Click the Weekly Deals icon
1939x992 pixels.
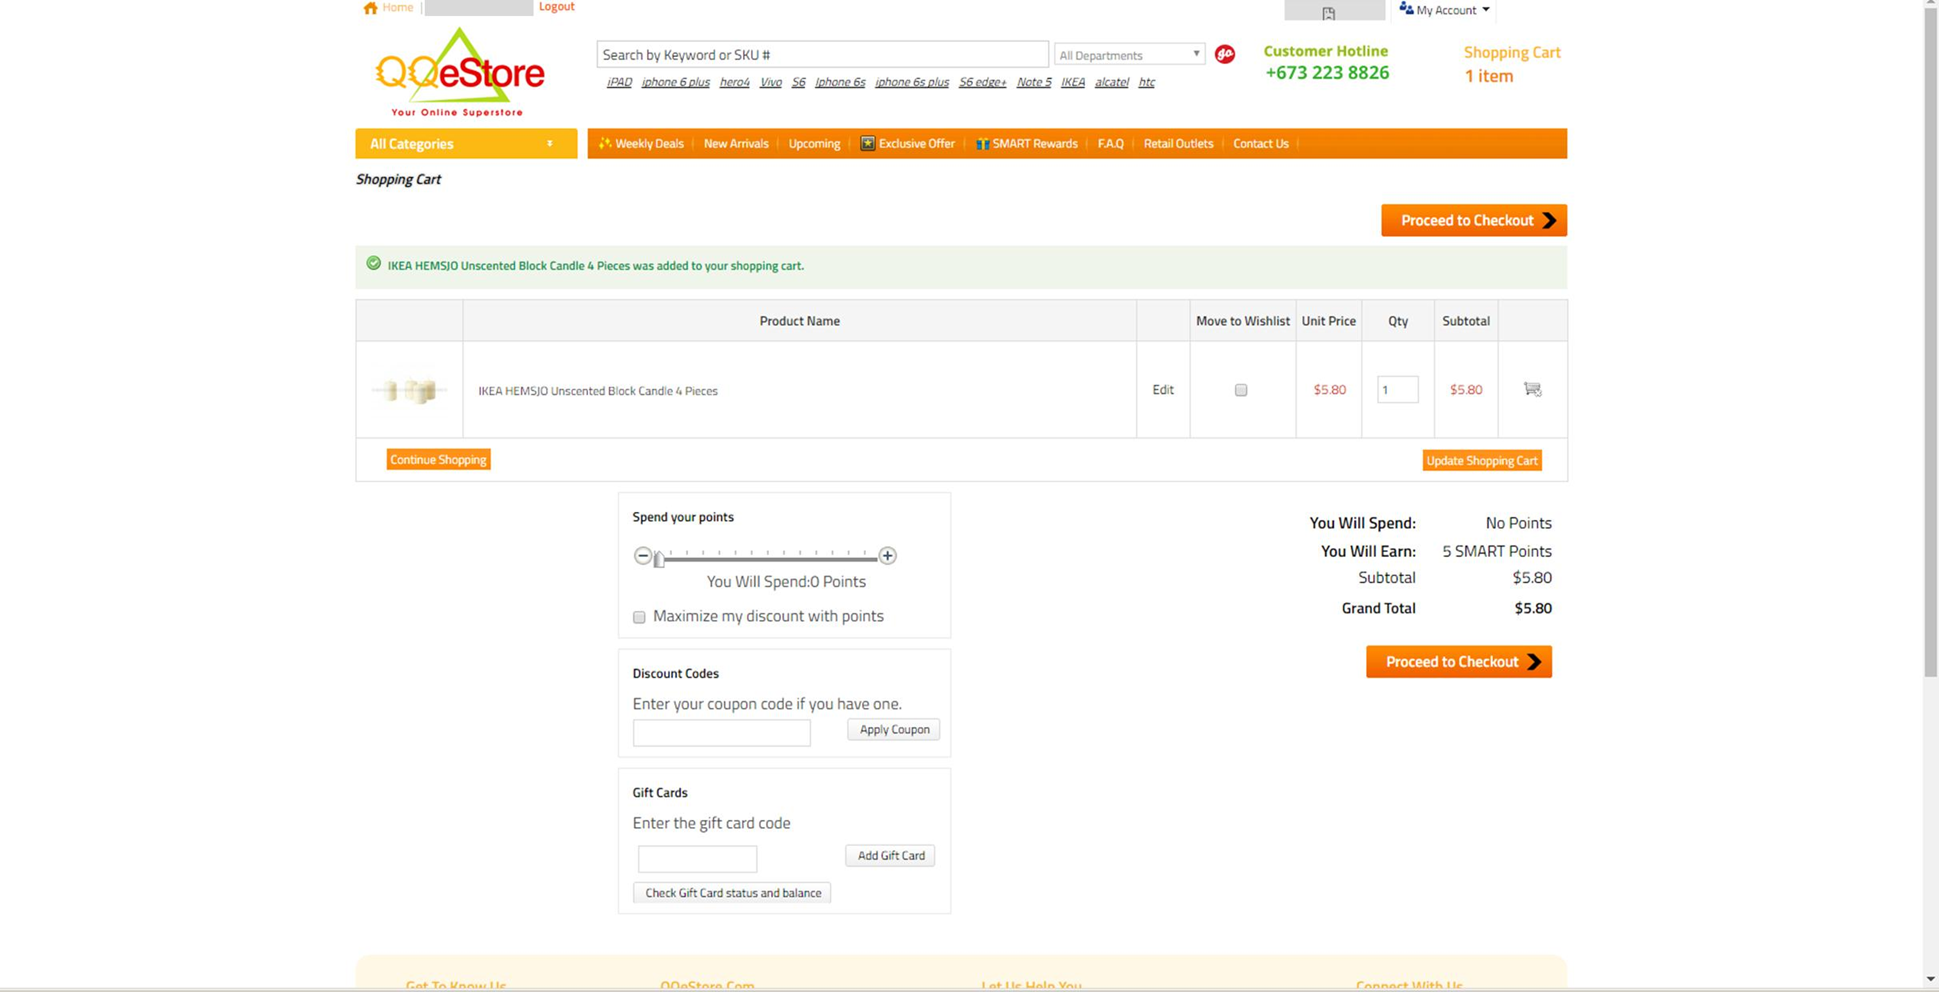[x=604, y=143]
